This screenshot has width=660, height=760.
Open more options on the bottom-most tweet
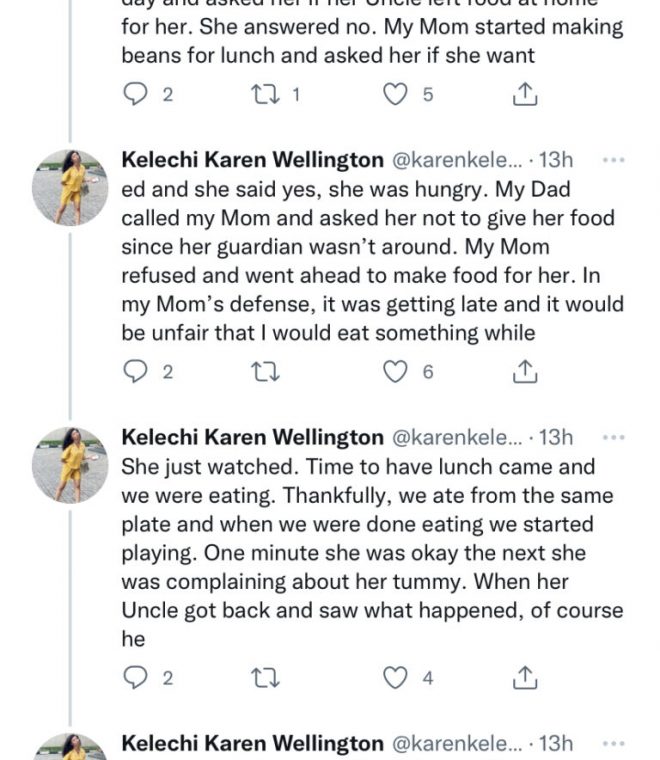tap(615, 743)
